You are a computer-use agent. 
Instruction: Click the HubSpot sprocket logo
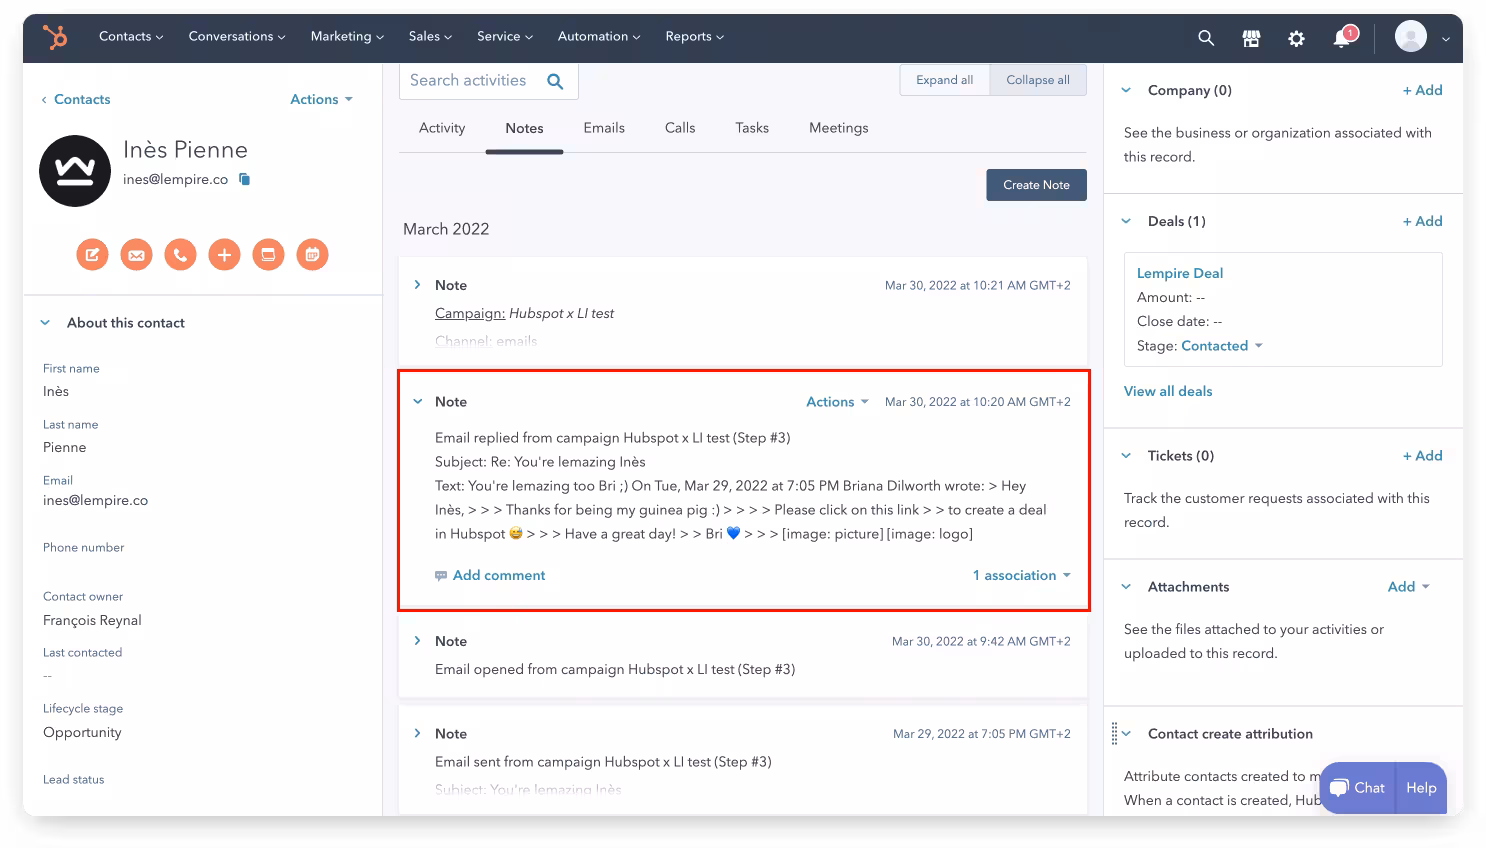point(55,37)
